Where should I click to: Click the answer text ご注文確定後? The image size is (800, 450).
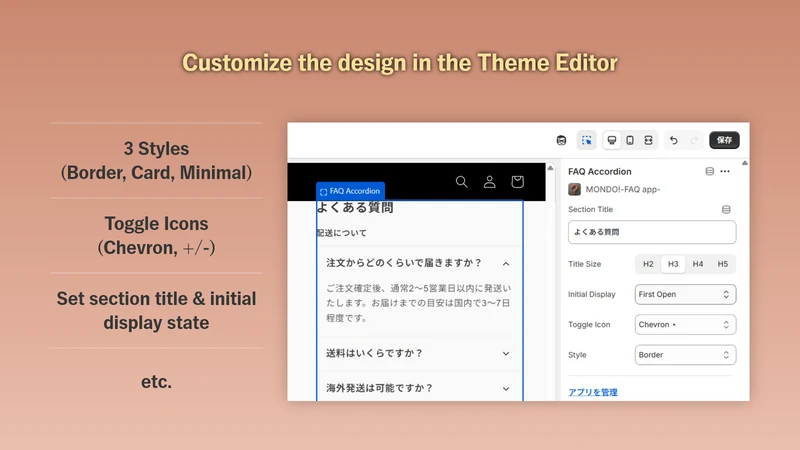click(418, 303)
